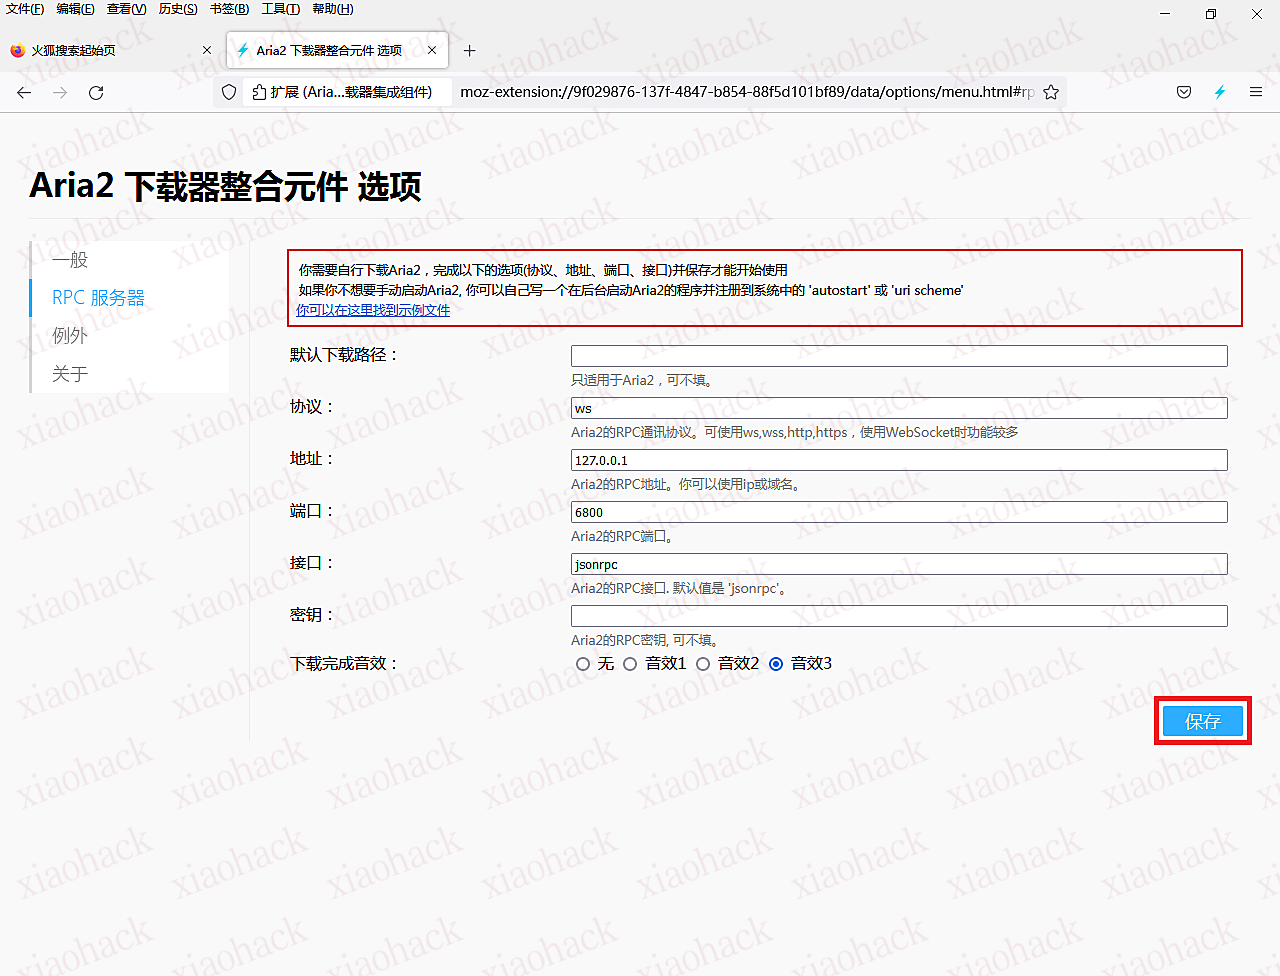Select the 一般 sidebar section
This screenshot has width=1280, height=976.
pyautogui.click(x=131, y=260)
